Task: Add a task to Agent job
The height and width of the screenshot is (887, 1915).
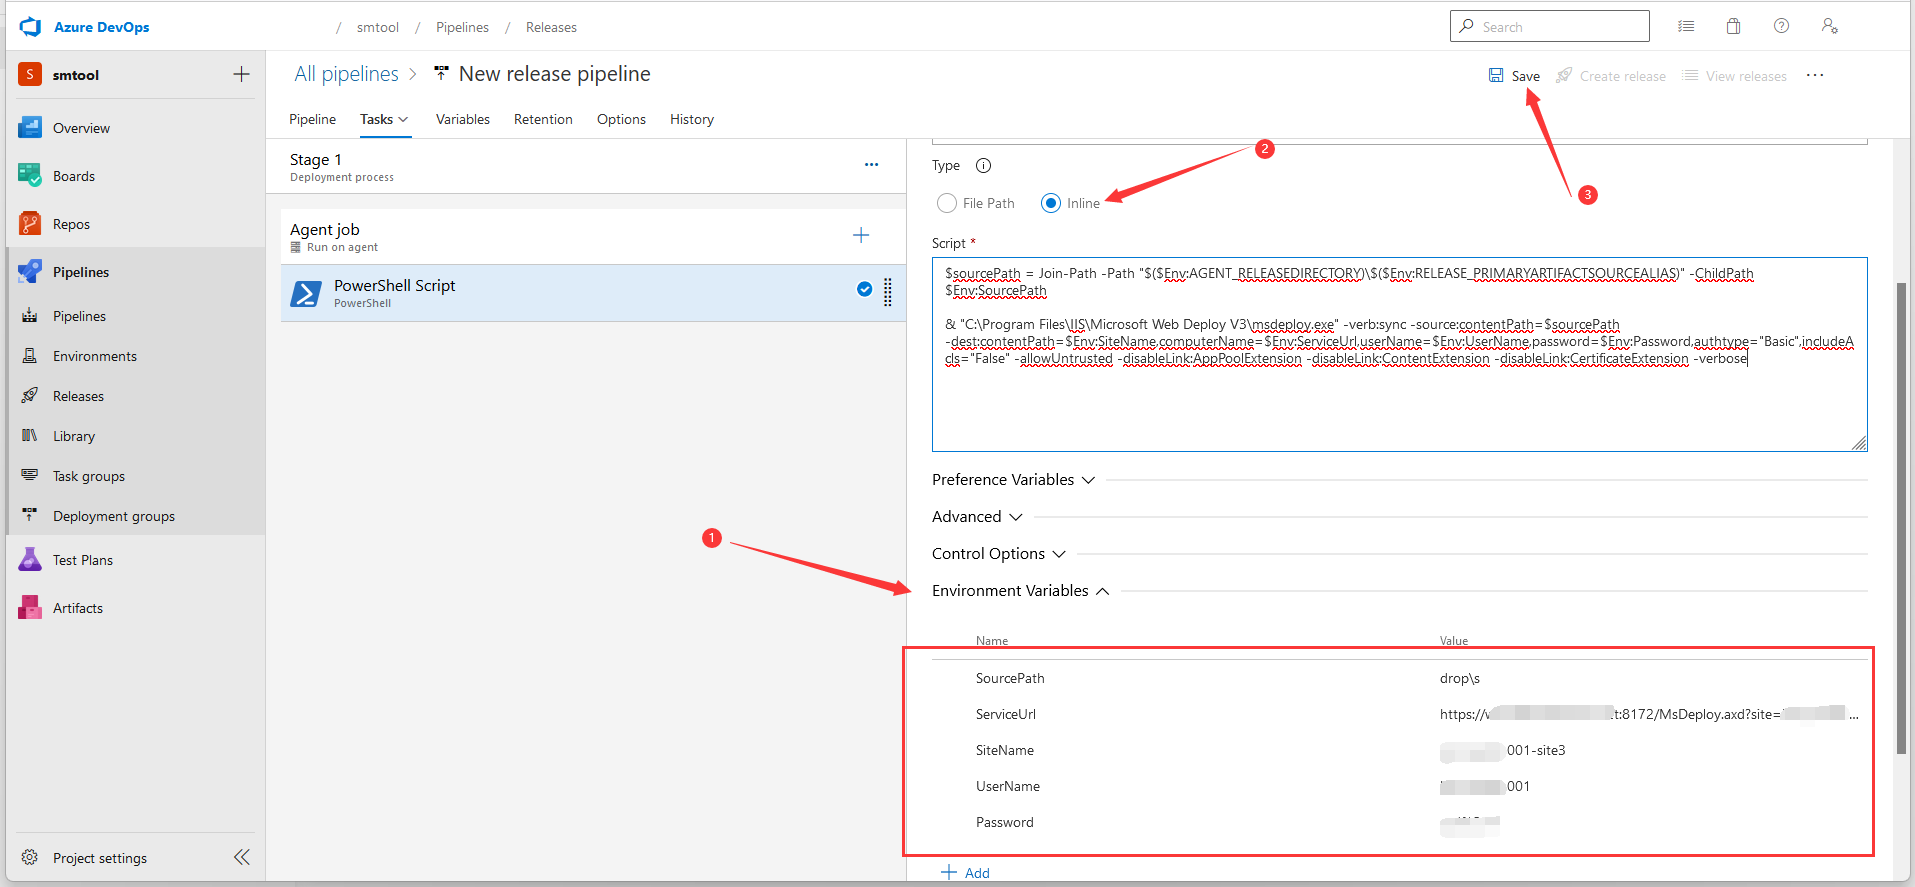Action: tap(861, 236)
